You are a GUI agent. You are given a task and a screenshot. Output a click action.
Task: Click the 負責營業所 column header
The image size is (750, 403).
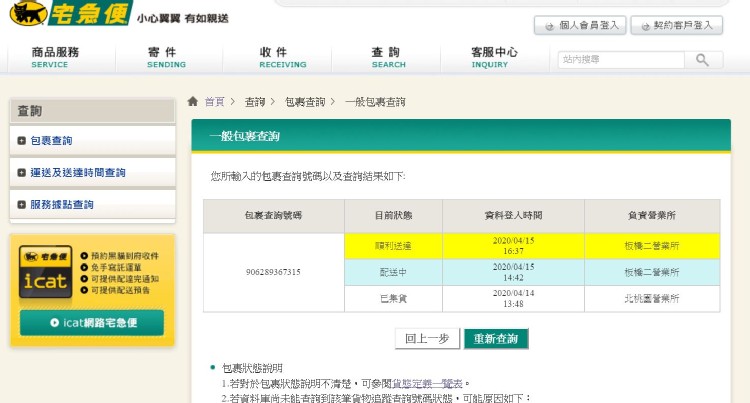651,216
